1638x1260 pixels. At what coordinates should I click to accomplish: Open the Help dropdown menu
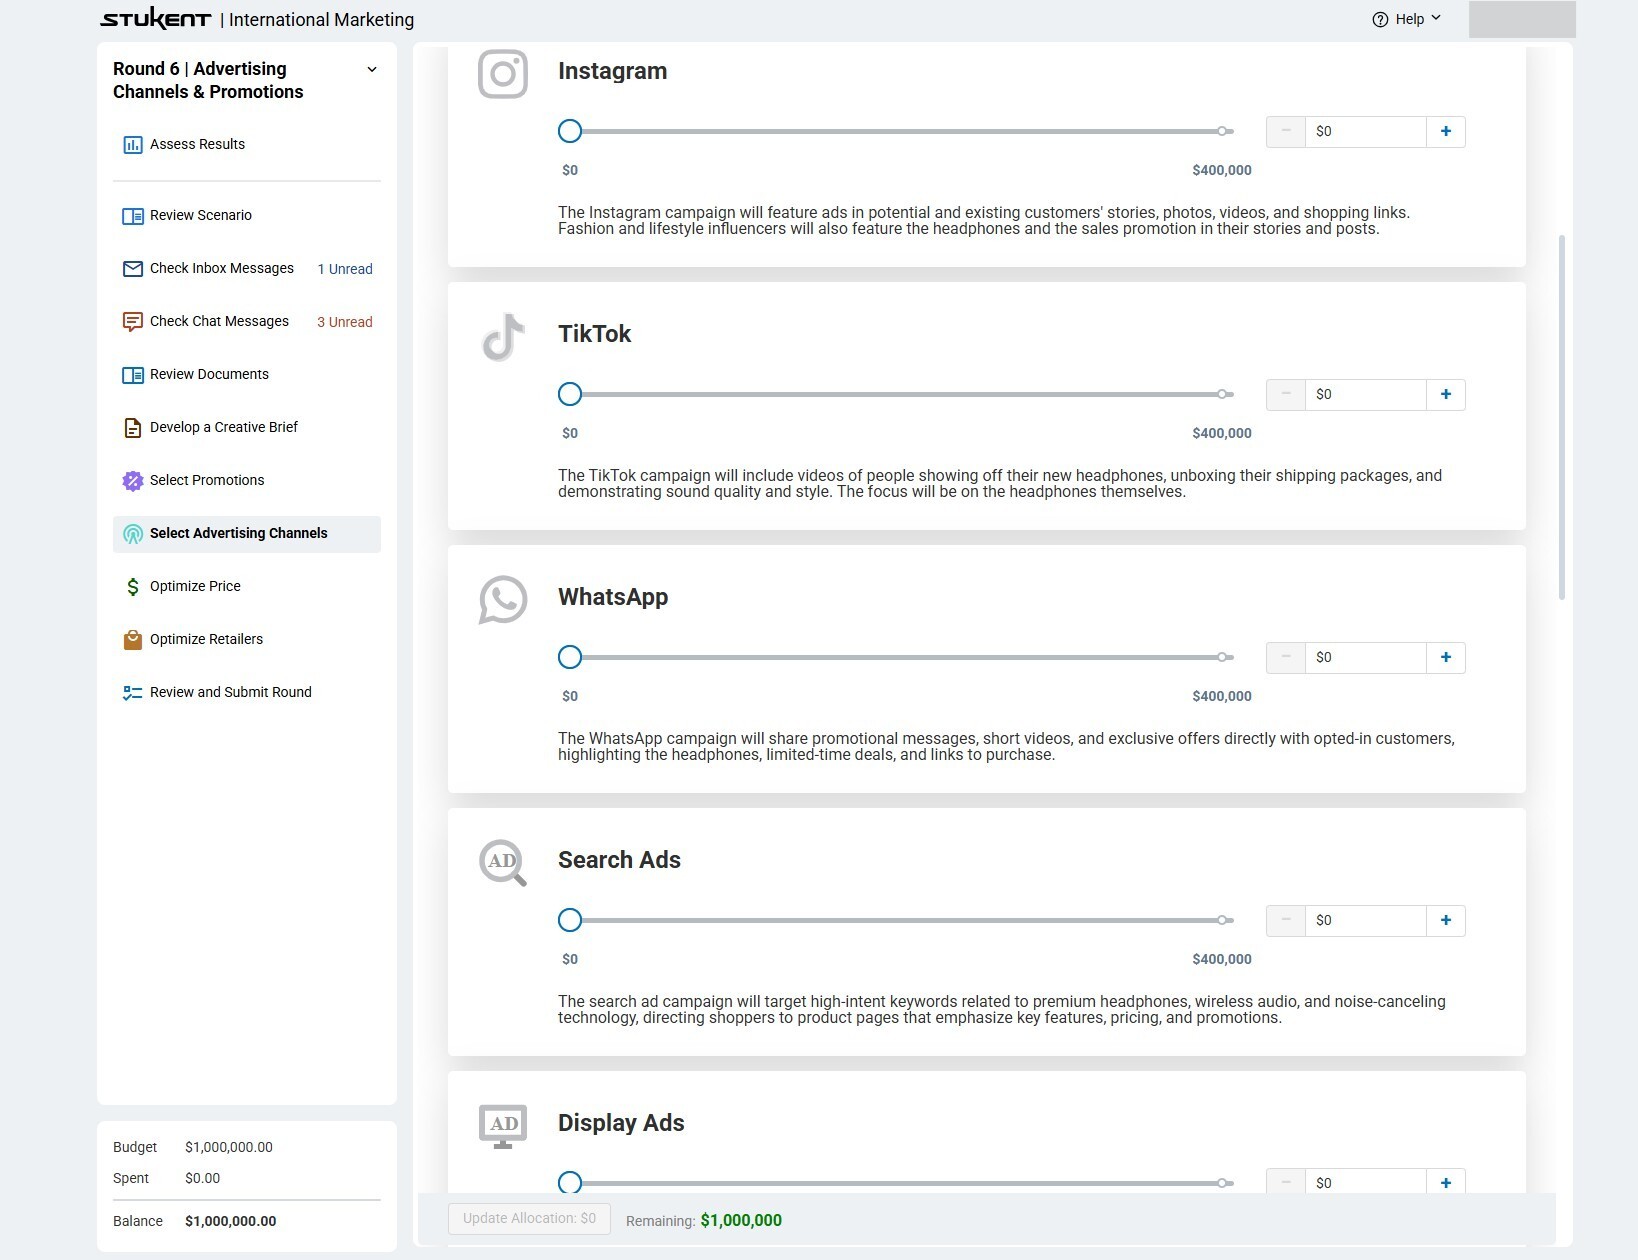(1407, 20)
